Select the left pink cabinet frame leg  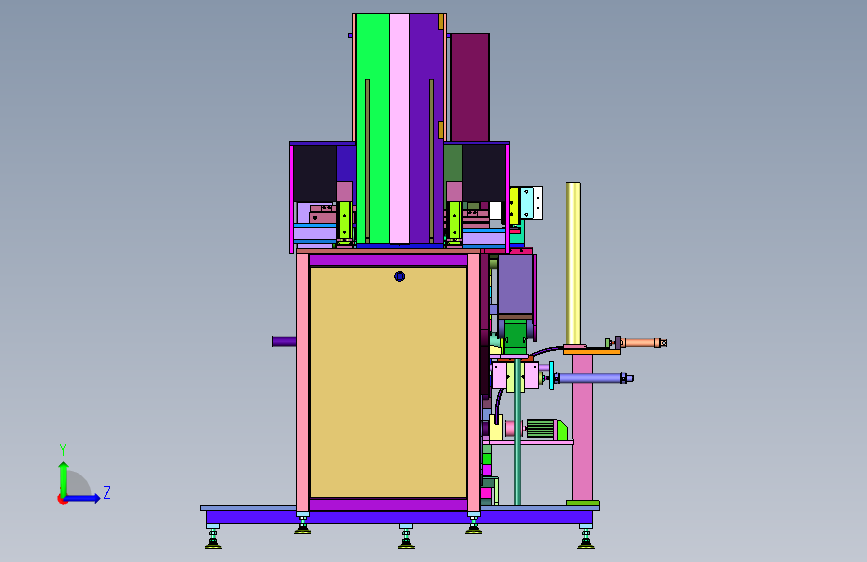302,382
